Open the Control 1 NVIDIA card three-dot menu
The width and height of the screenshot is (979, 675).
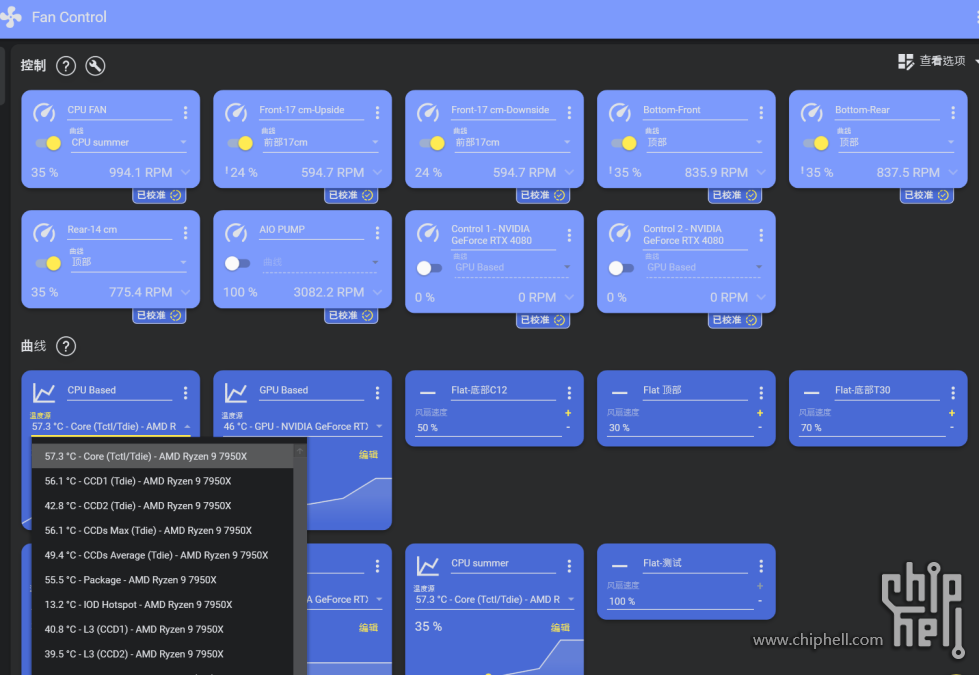click(569, 235)
